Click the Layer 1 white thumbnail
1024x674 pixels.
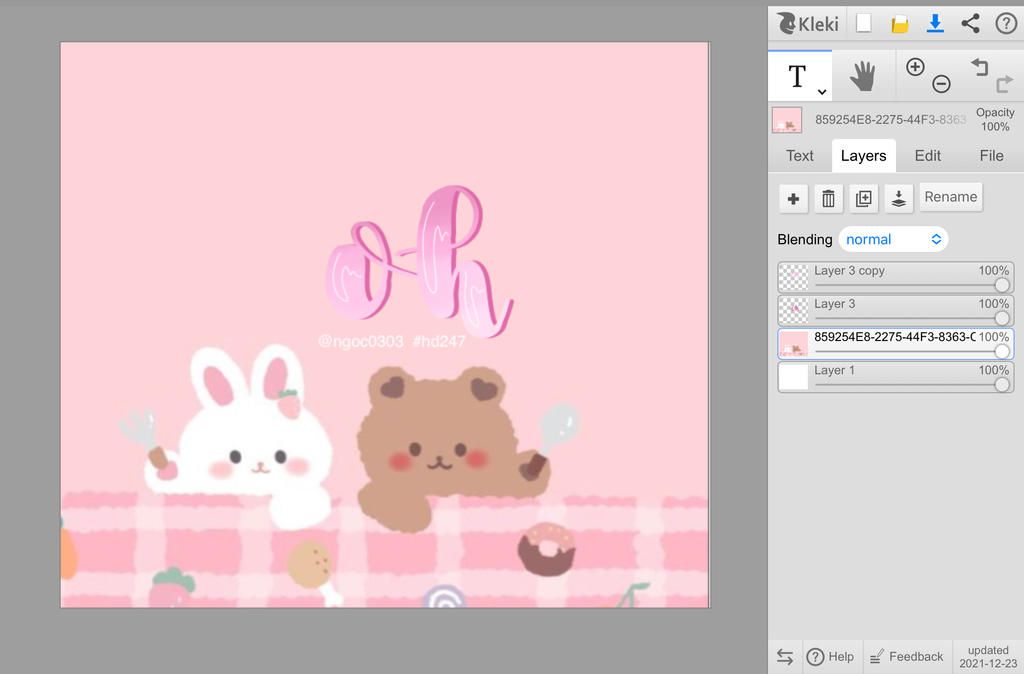(x=793, y=377)
